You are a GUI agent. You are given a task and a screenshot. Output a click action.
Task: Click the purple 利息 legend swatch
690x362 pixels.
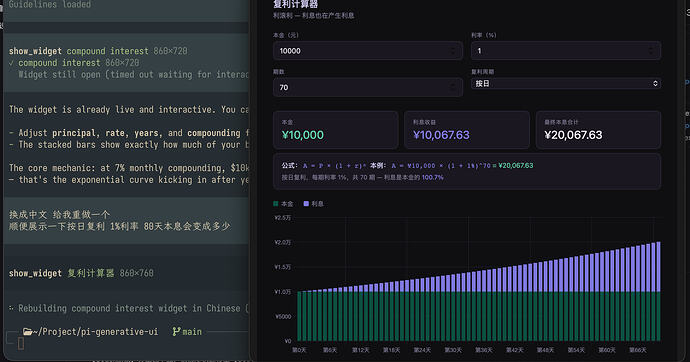tap(306, 204)
